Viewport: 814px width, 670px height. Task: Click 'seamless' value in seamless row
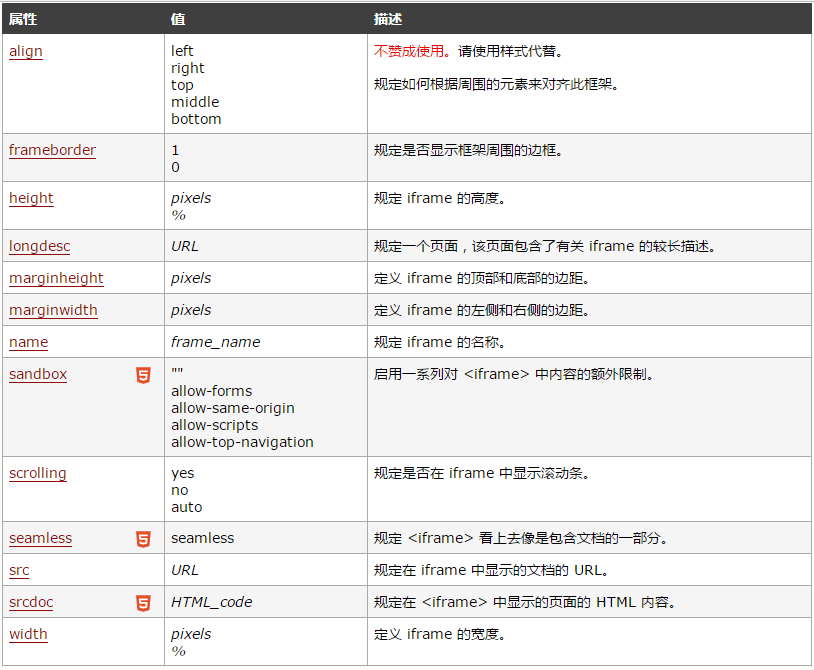[x=202, y=538]
